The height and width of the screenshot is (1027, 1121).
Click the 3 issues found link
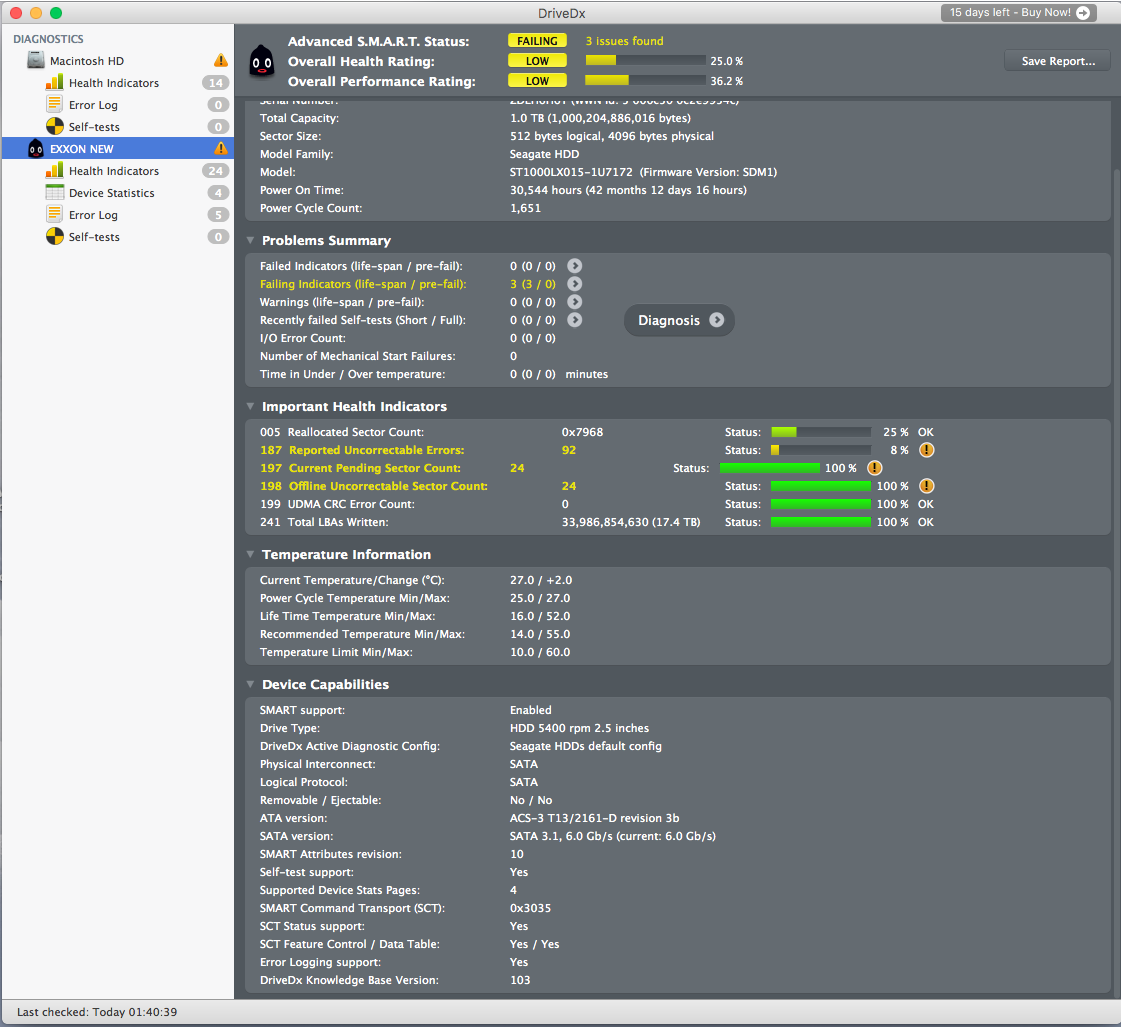pyautogui.click(x=624, y=41)
